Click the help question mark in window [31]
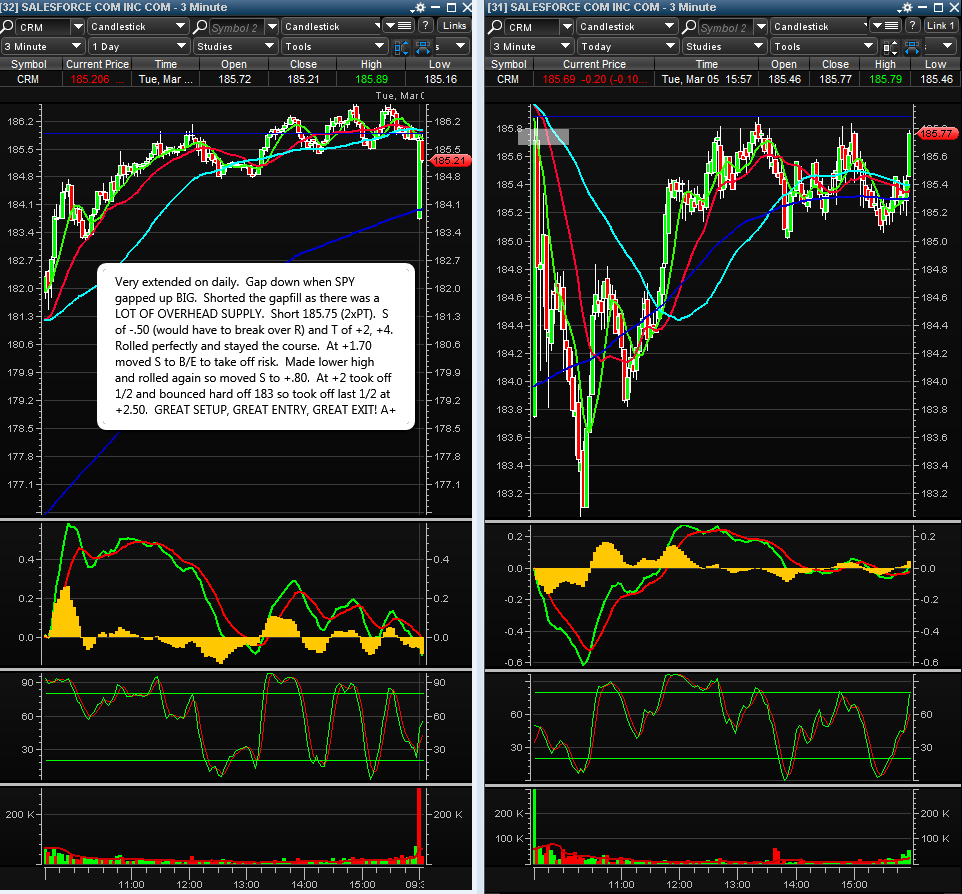Image resolution: width=962 pixels, height=894 pixels. 913,26
